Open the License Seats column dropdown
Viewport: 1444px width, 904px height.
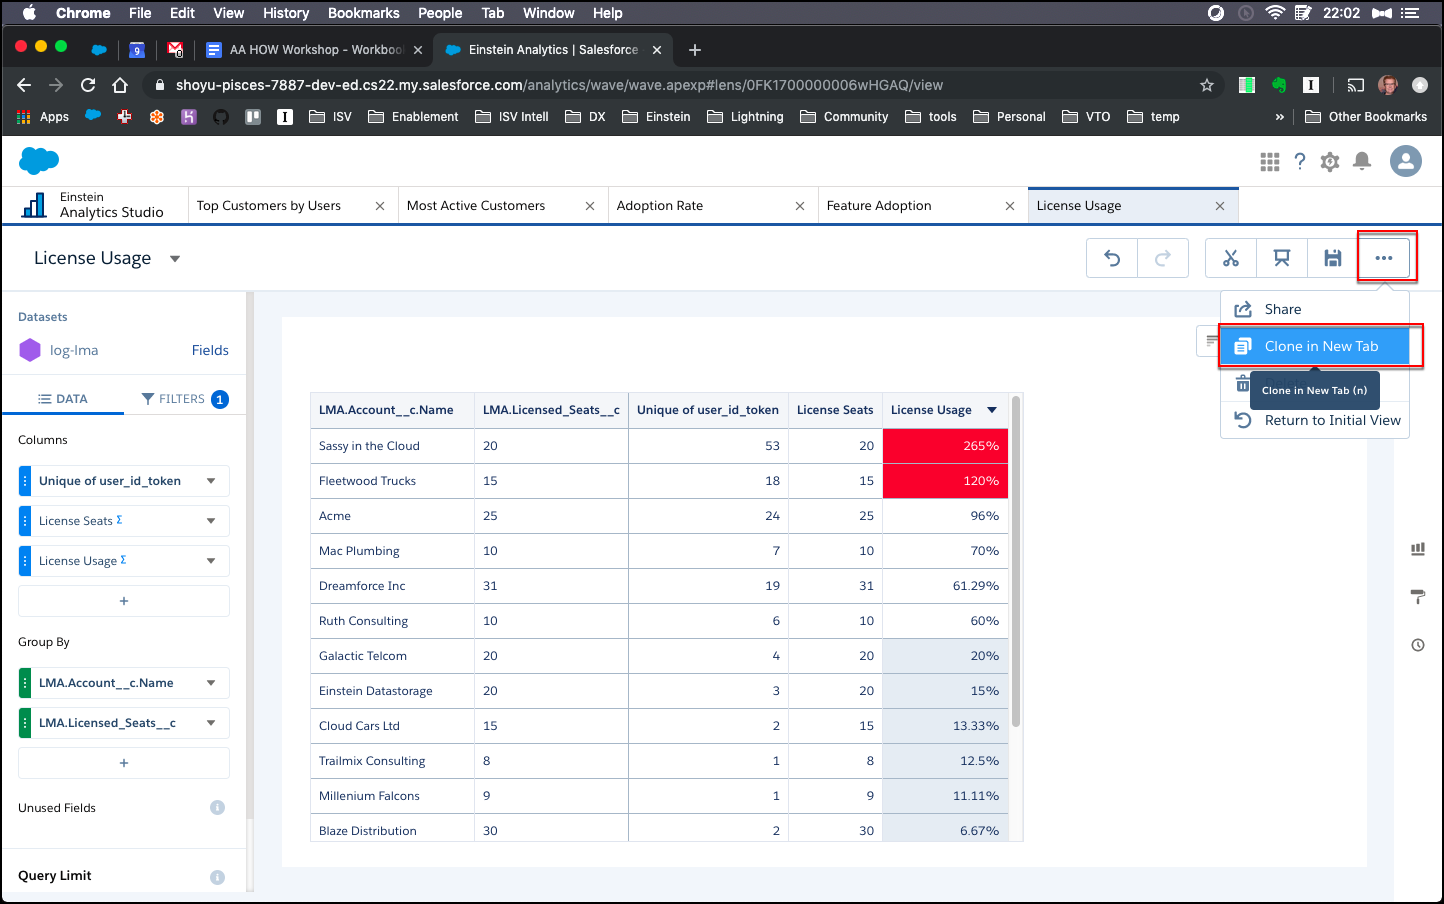pos(211,521)
